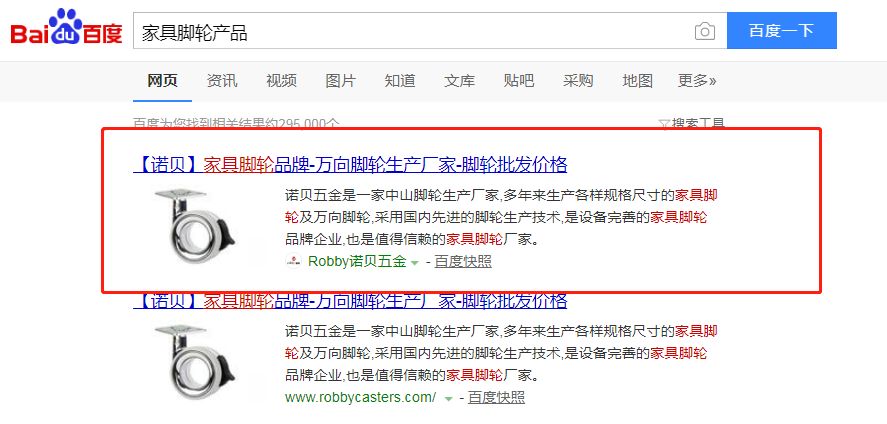The width and height of the screenshot is (887, 424).
Task: Select the 网页 tab
Action: (x=162, y=81)
